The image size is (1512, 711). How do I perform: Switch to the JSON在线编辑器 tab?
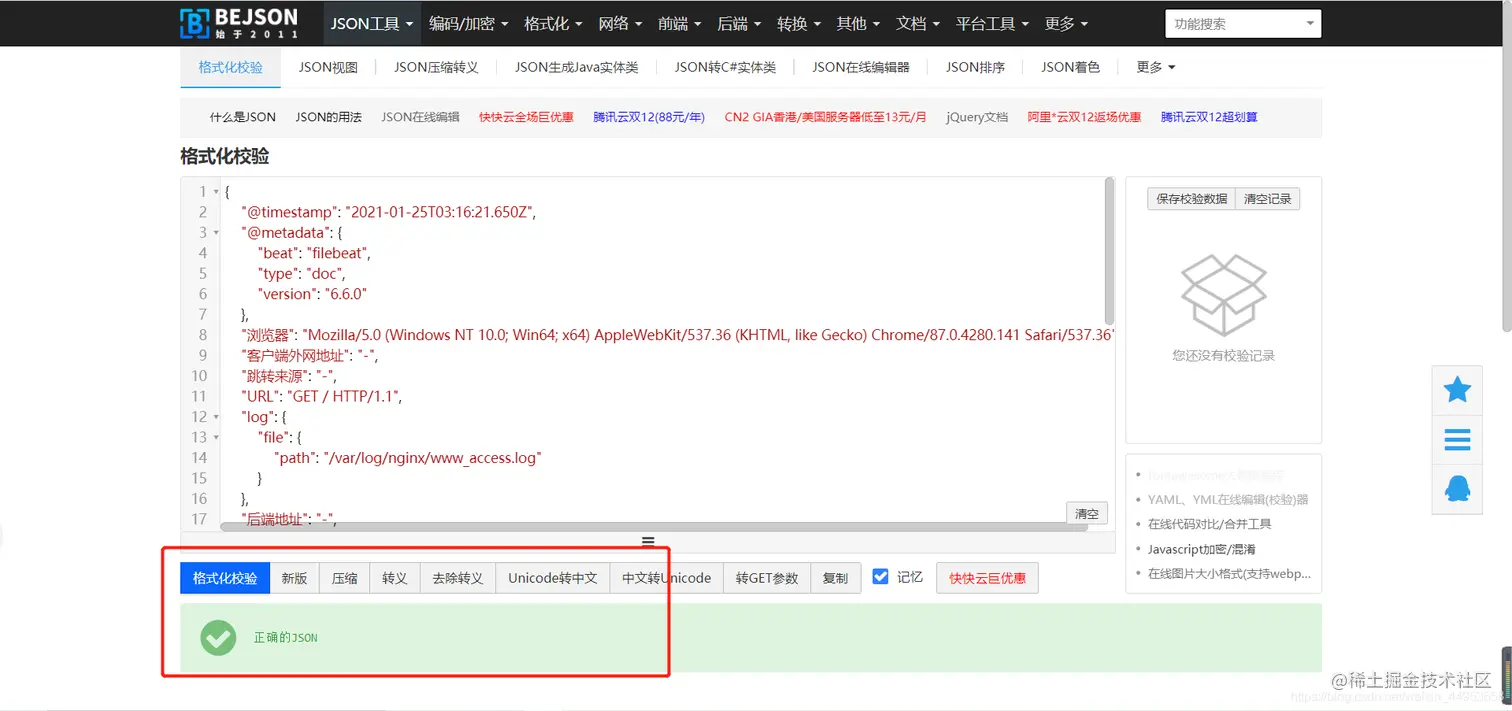pos(861,67)
